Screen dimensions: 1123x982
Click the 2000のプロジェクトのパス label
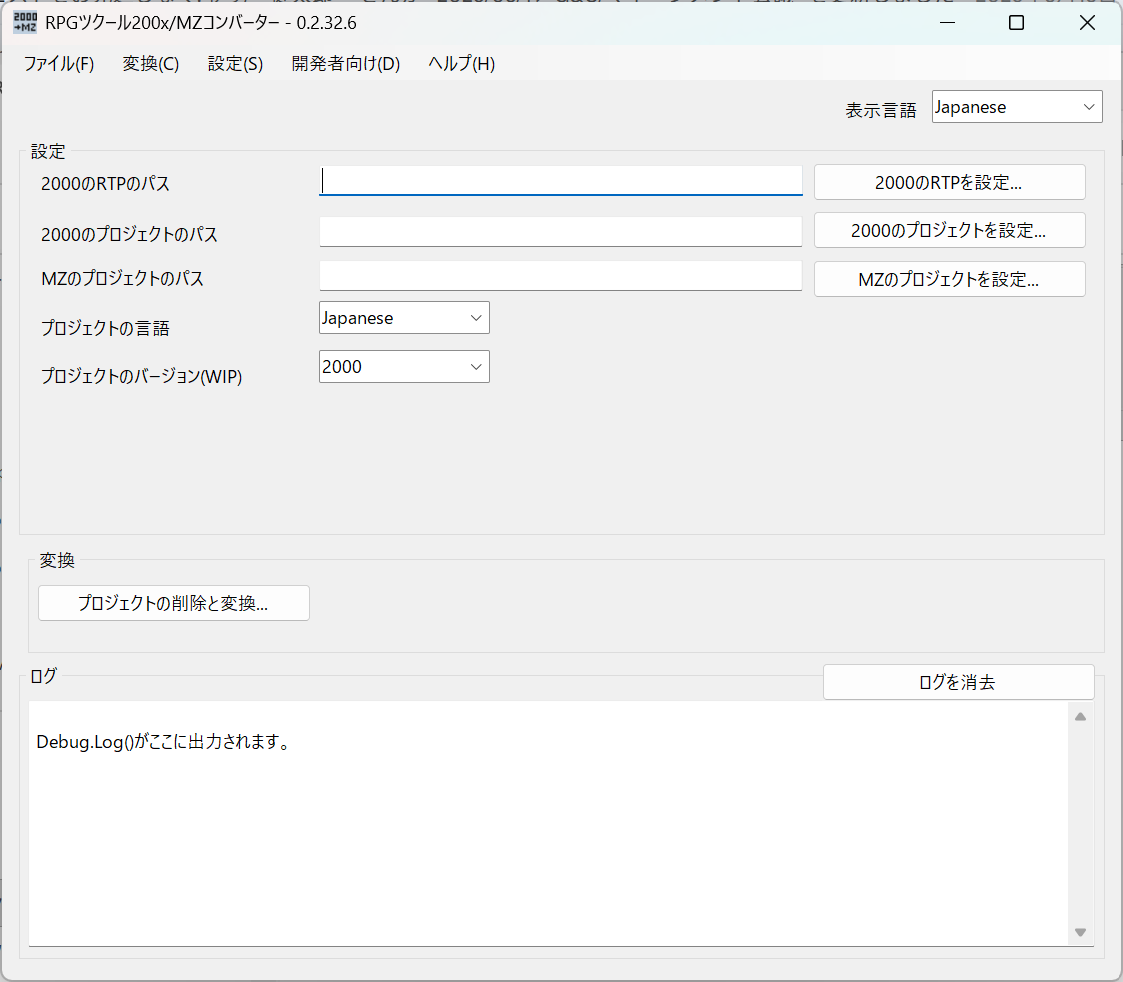[x=130, y=234]
